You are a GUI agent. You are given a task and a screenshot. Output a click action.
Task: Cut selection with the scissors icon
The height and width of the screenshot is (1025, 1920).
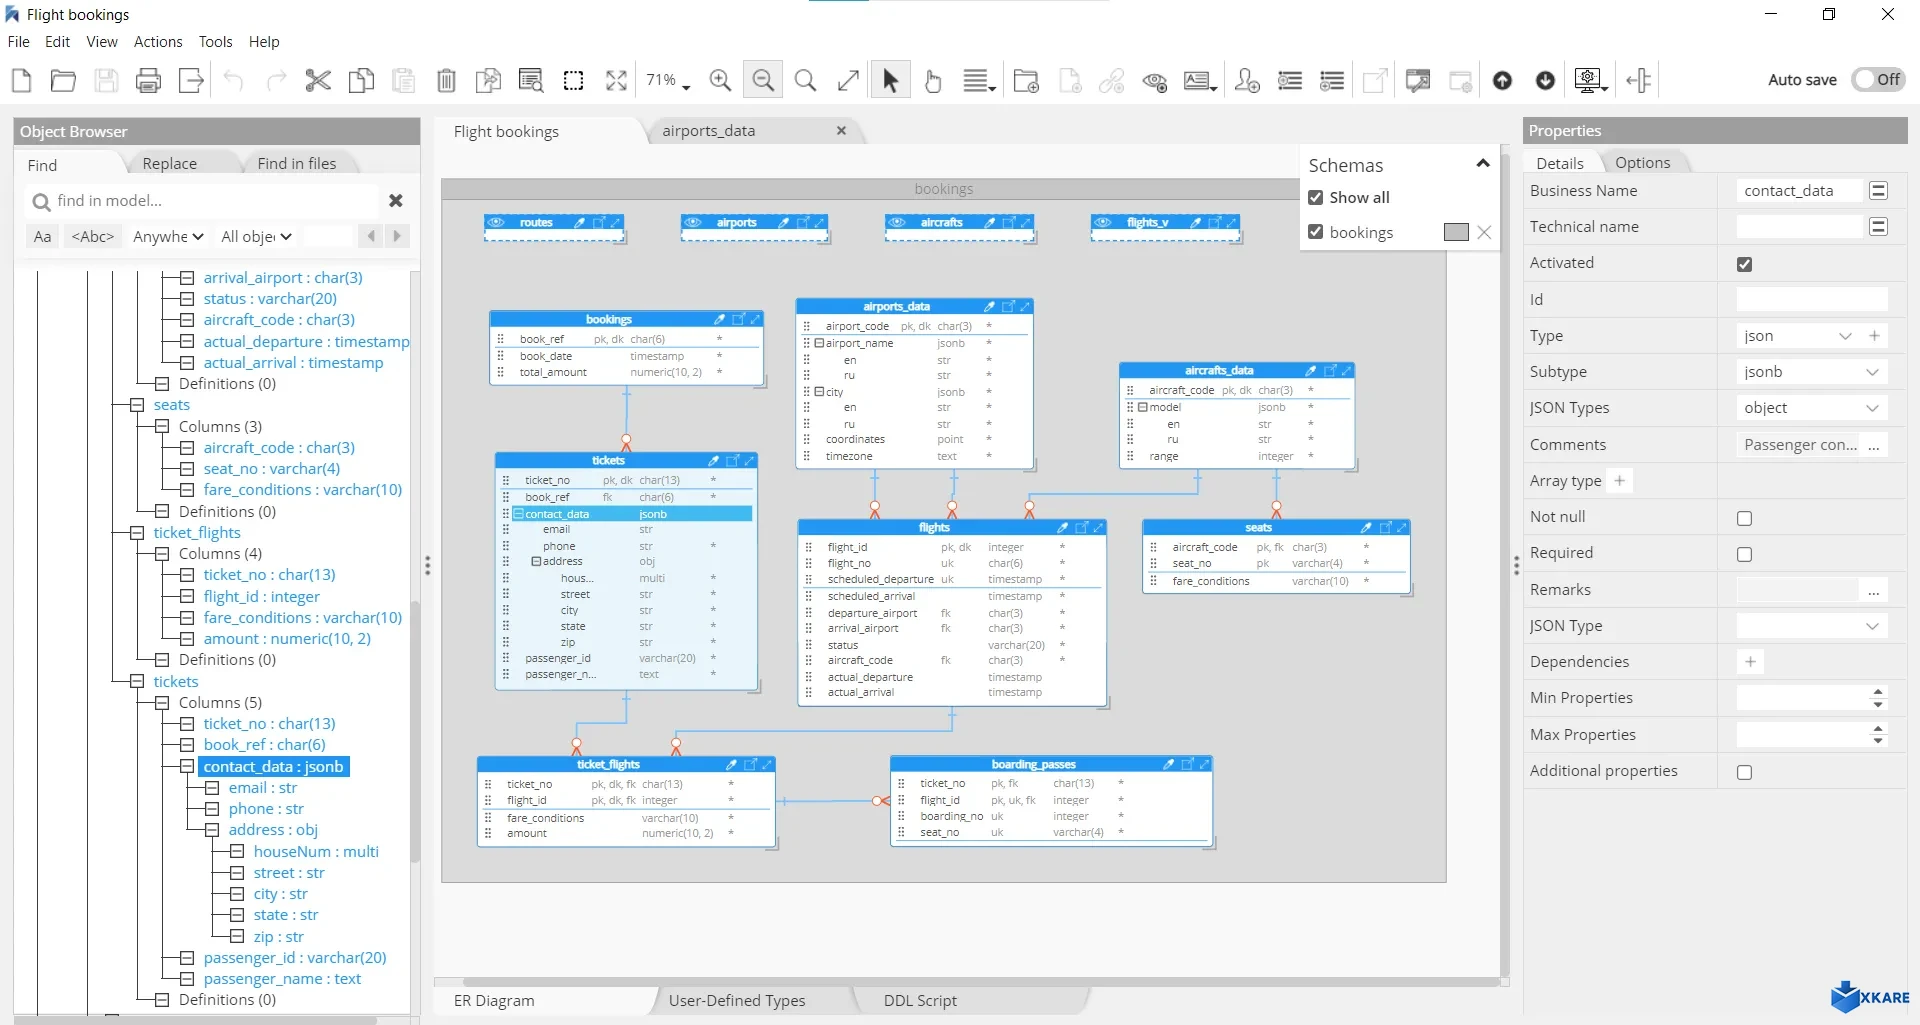318,81
